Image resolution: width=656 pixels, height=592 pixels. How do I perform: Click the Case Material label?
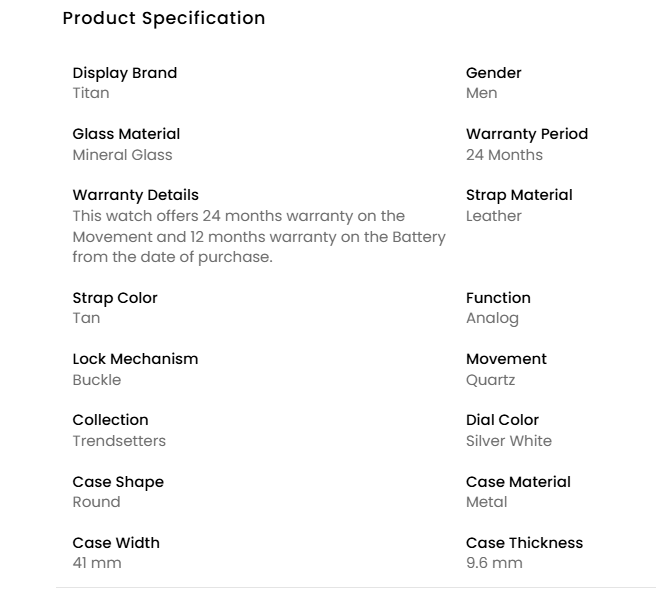pyautogui.click(x=518, y=482)
